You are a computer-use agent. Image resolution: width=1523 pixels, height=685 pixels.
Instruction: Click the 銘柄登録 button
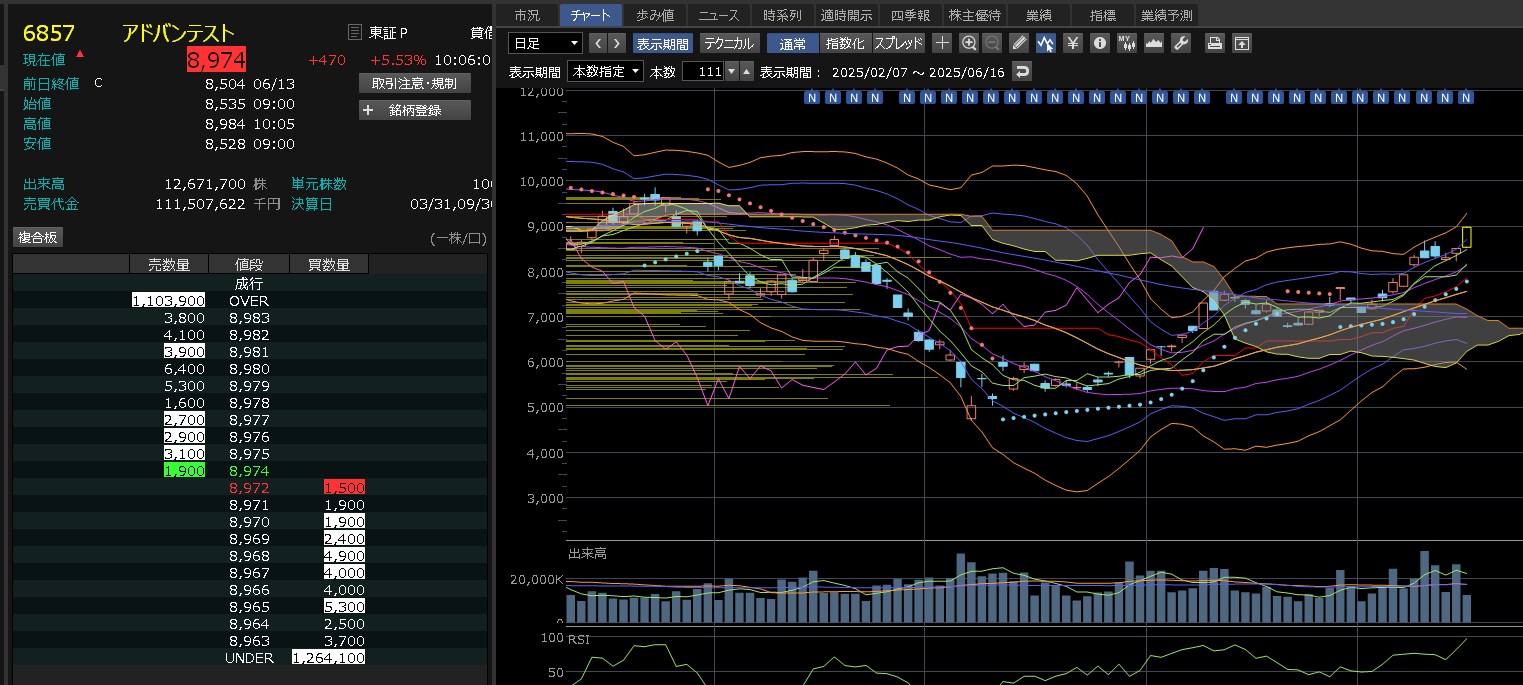pos(414,110)
